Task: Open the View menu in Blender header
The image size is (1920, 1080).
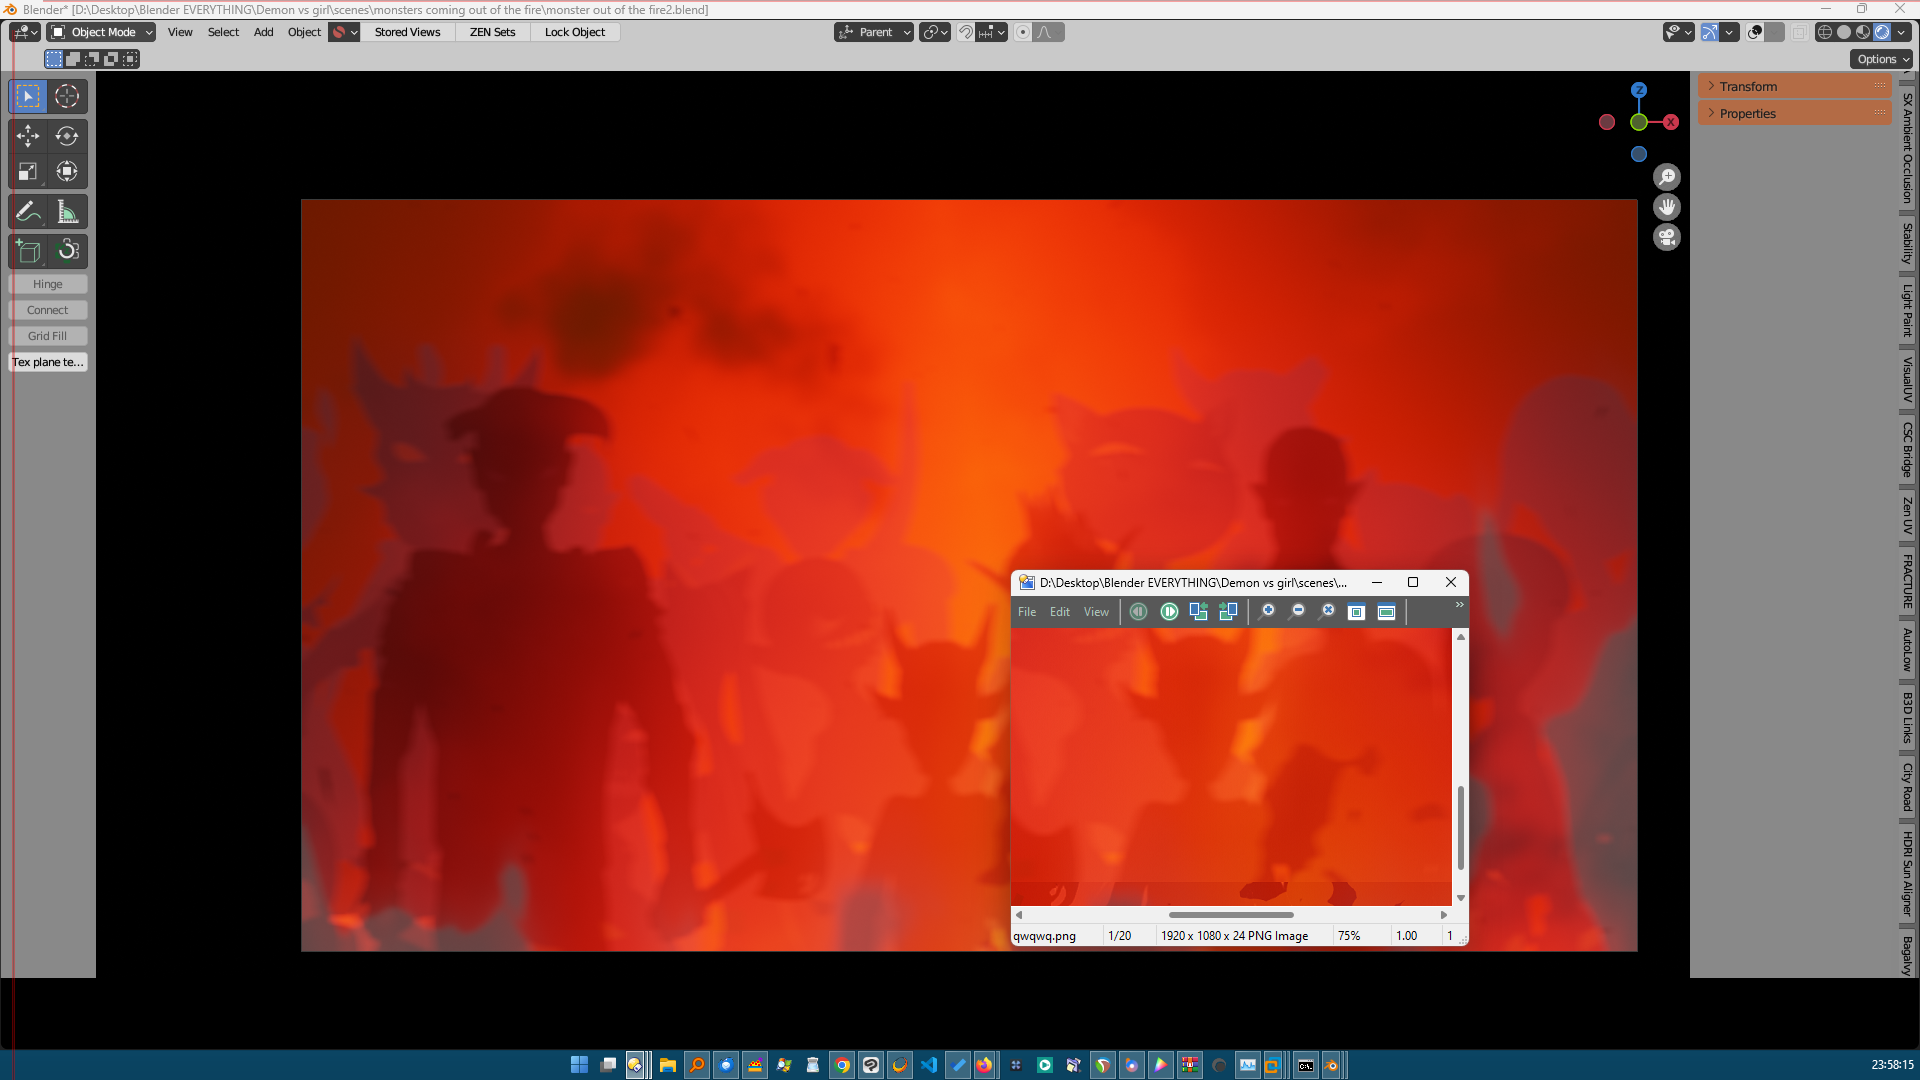Action: coord(180,32)
